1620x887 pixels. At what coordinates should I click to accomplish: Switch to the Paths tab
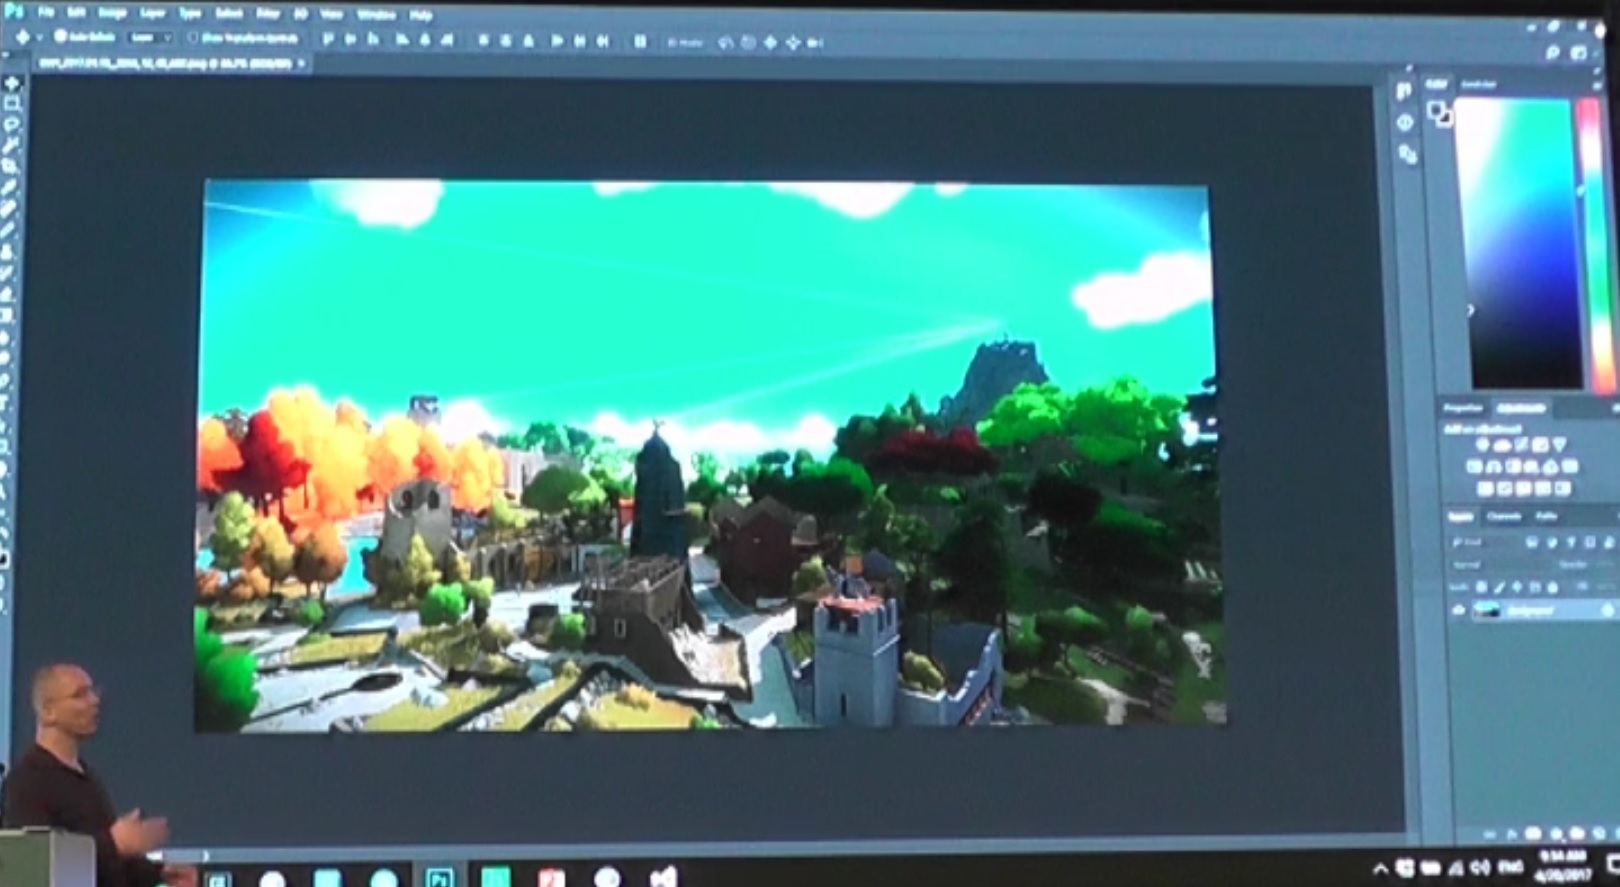1546,516
